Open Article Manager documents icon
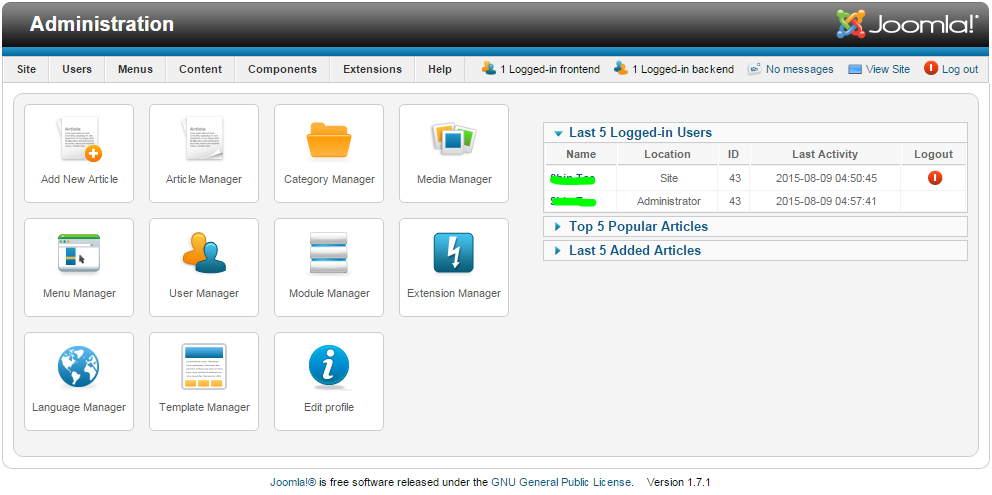The image size is (992, 495). point(204,139)
